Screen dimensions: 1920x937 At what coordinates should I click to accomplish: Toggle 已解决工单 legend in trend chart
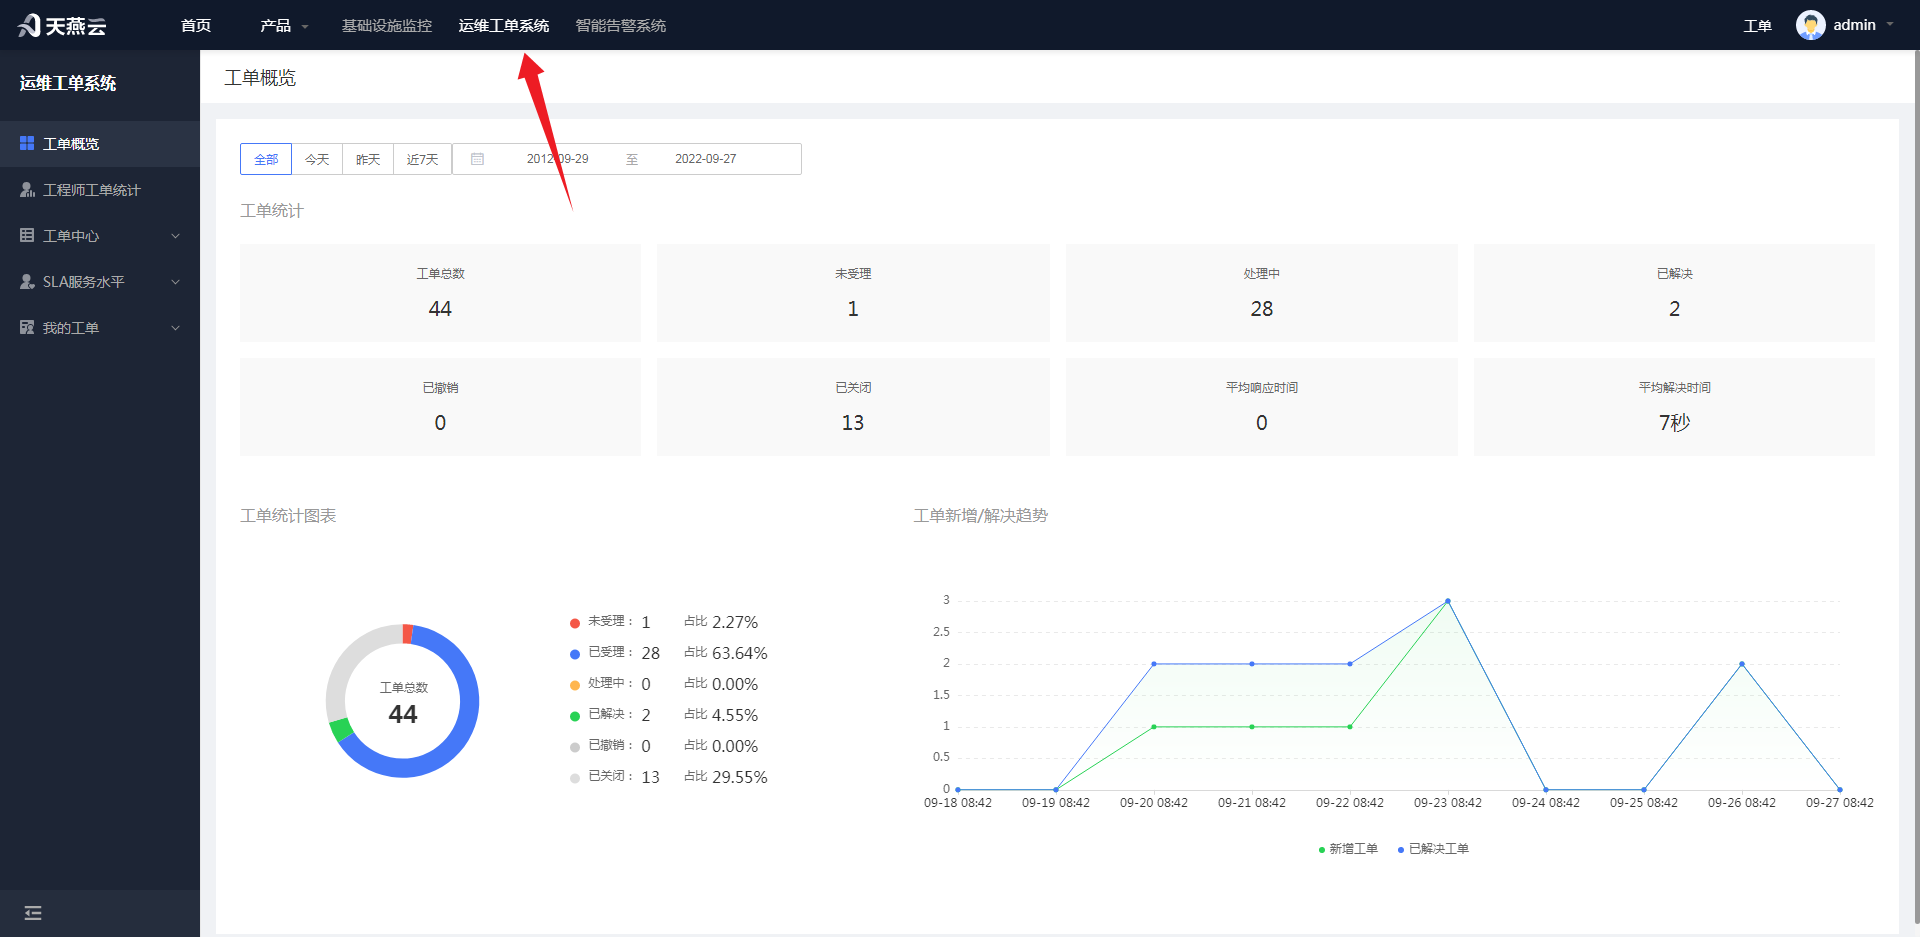pos(1433,849)
